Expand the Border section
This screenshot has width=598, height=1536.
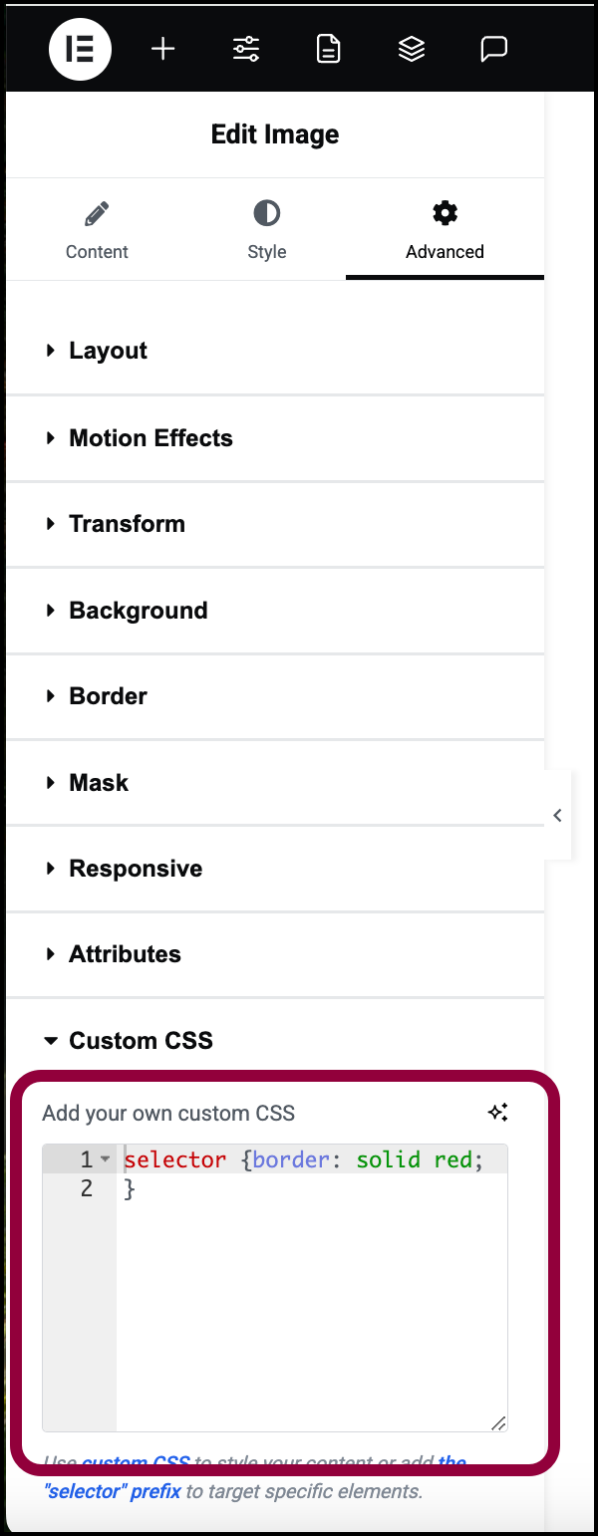click(x=107, y=696)
